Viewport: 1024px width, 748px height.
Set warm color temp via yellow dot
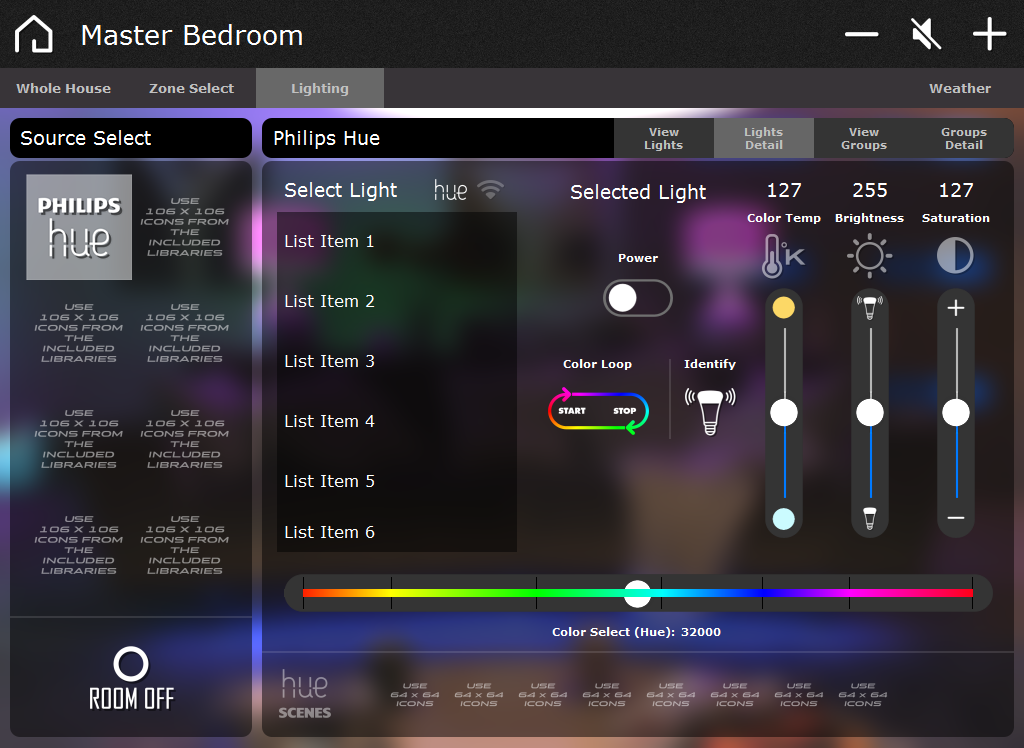[x=784, y=308]
